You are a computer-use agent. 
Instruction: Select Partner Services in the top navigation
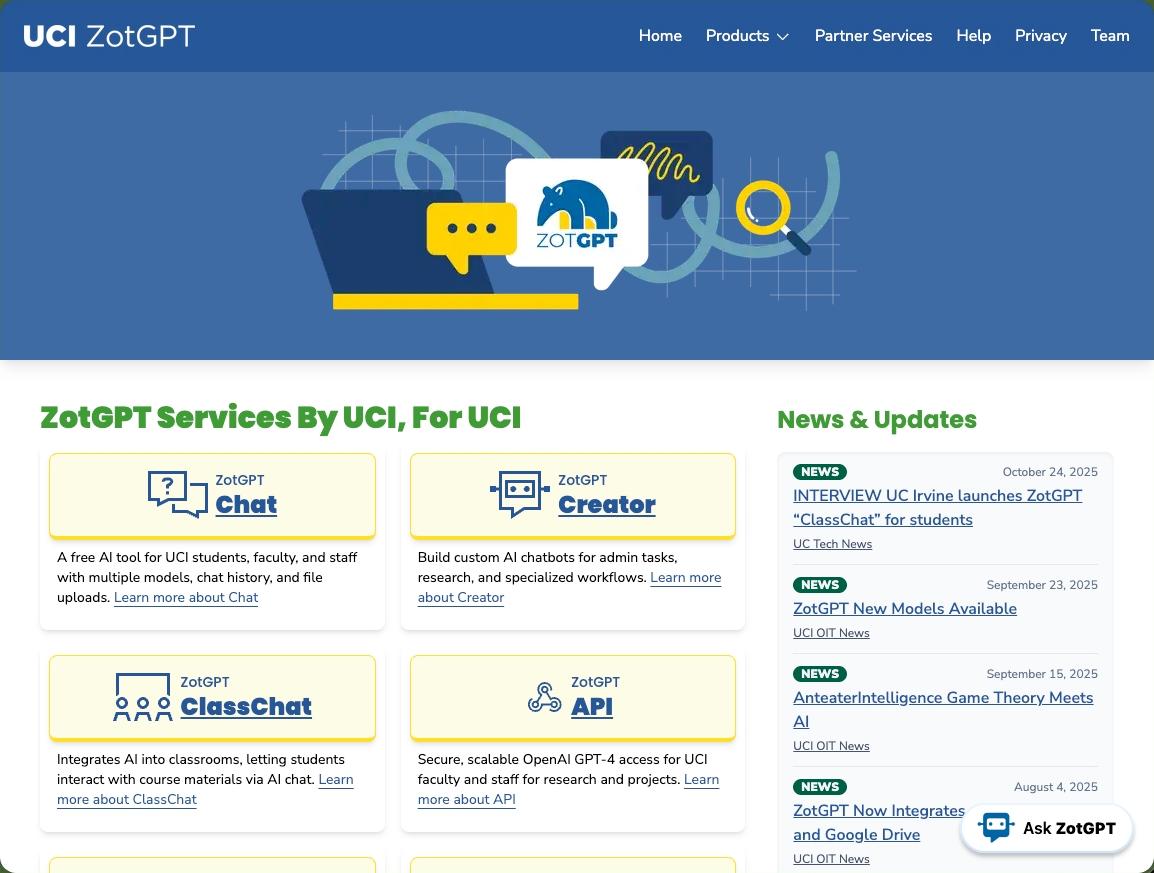[873, 35]
